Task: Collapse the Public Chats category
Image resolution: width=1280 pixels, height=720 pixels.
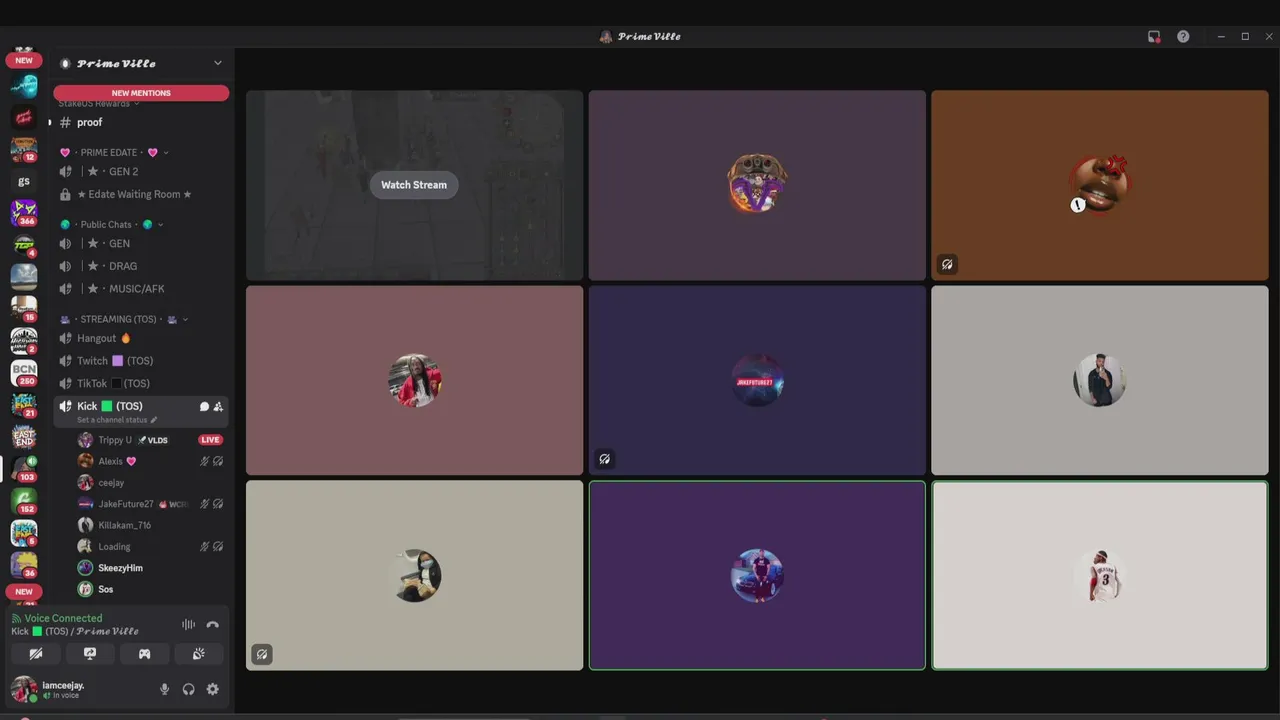Action: (x=111, y=224)
